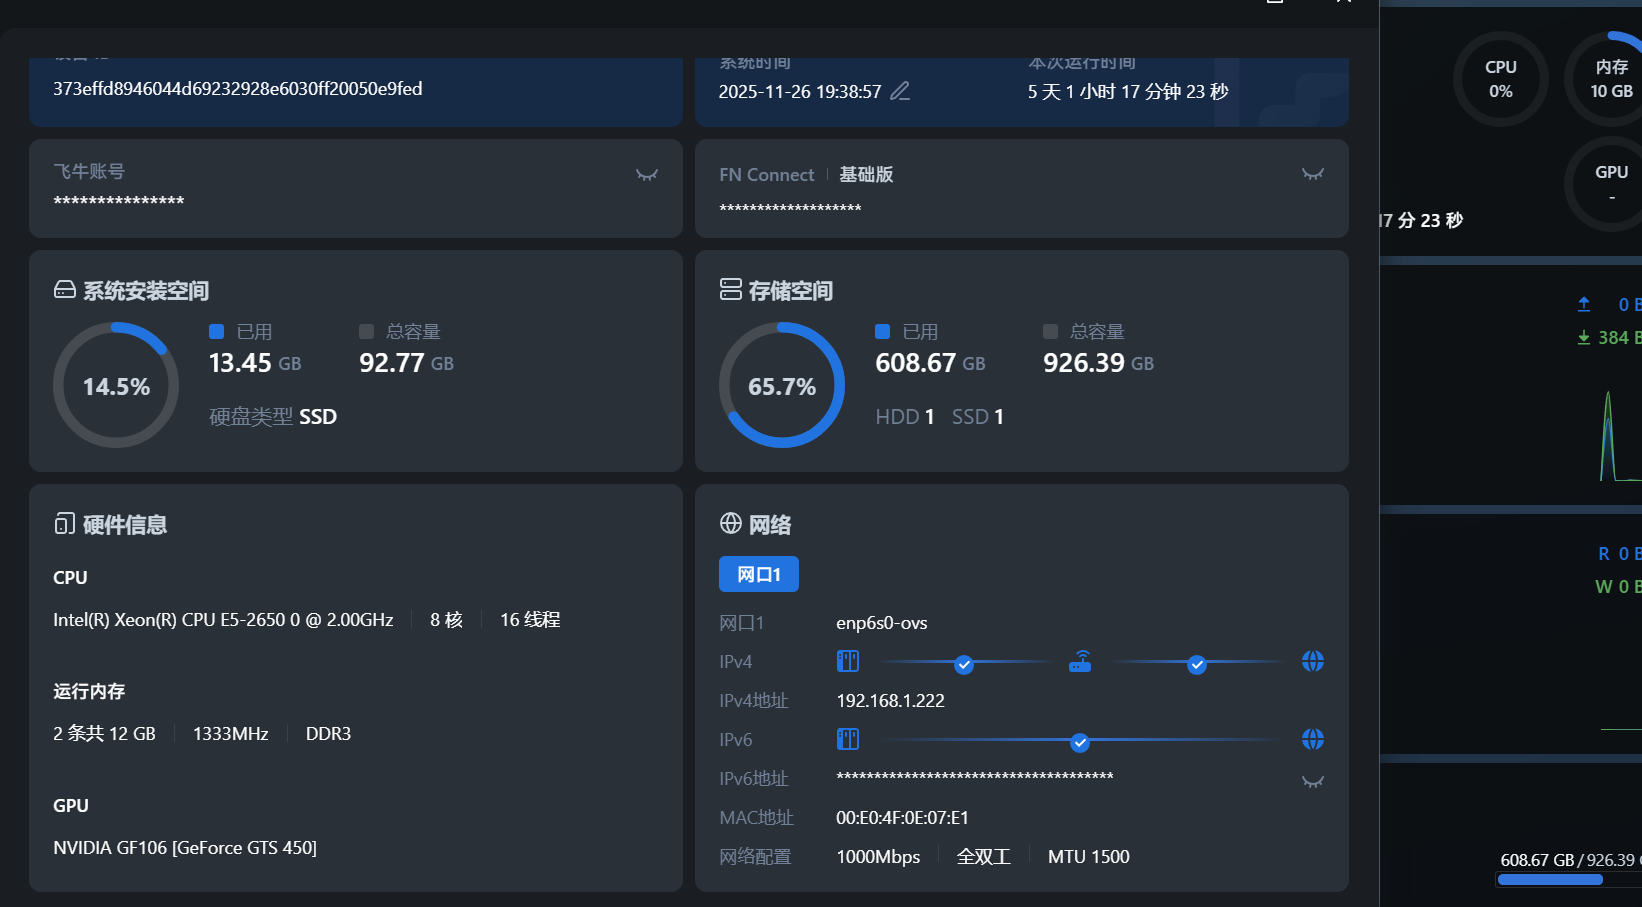
Task: Click the disk icon beside 系统安装空间 heading
Action: click(x=65, y=290)
